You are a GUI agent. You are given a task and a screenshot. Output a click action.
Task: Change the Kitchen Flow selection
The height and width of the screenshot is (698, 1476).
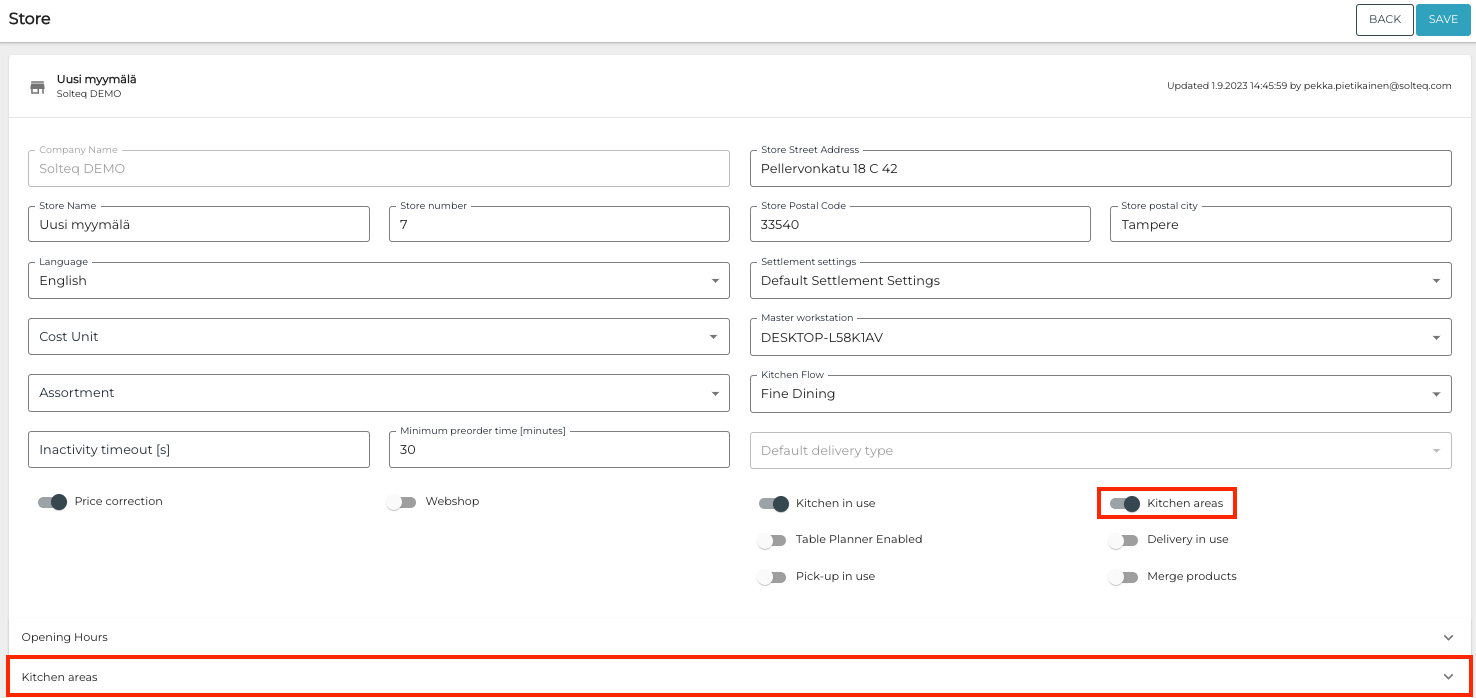click(1100, 394)
